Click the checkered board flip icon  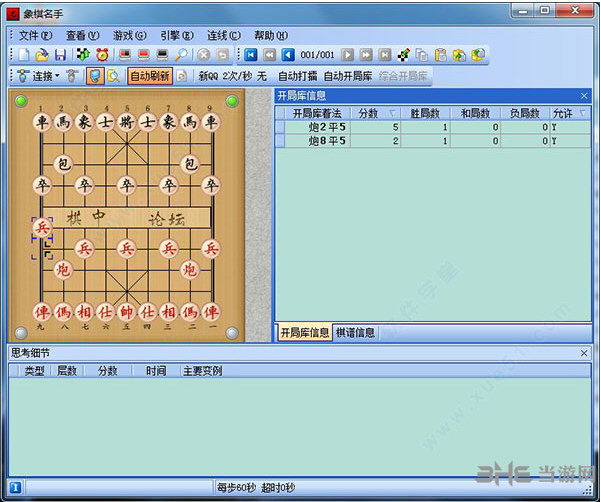pos(83,55)
